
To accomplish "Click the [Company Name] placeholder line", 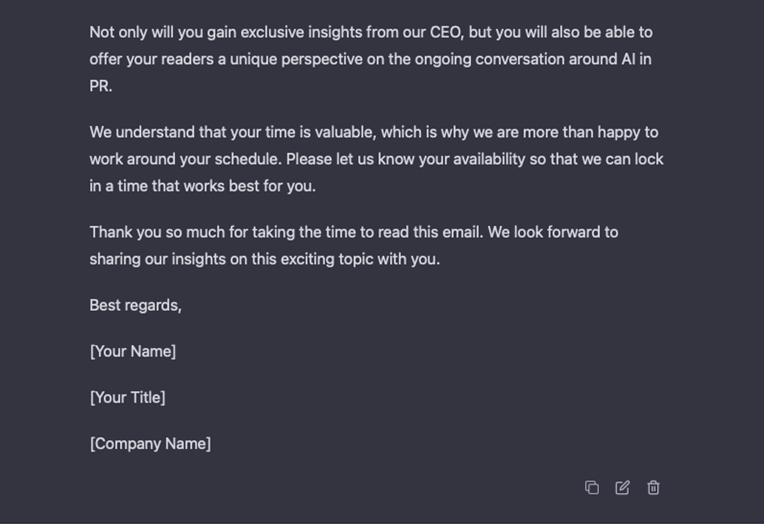I will click(x=150, y=444).
